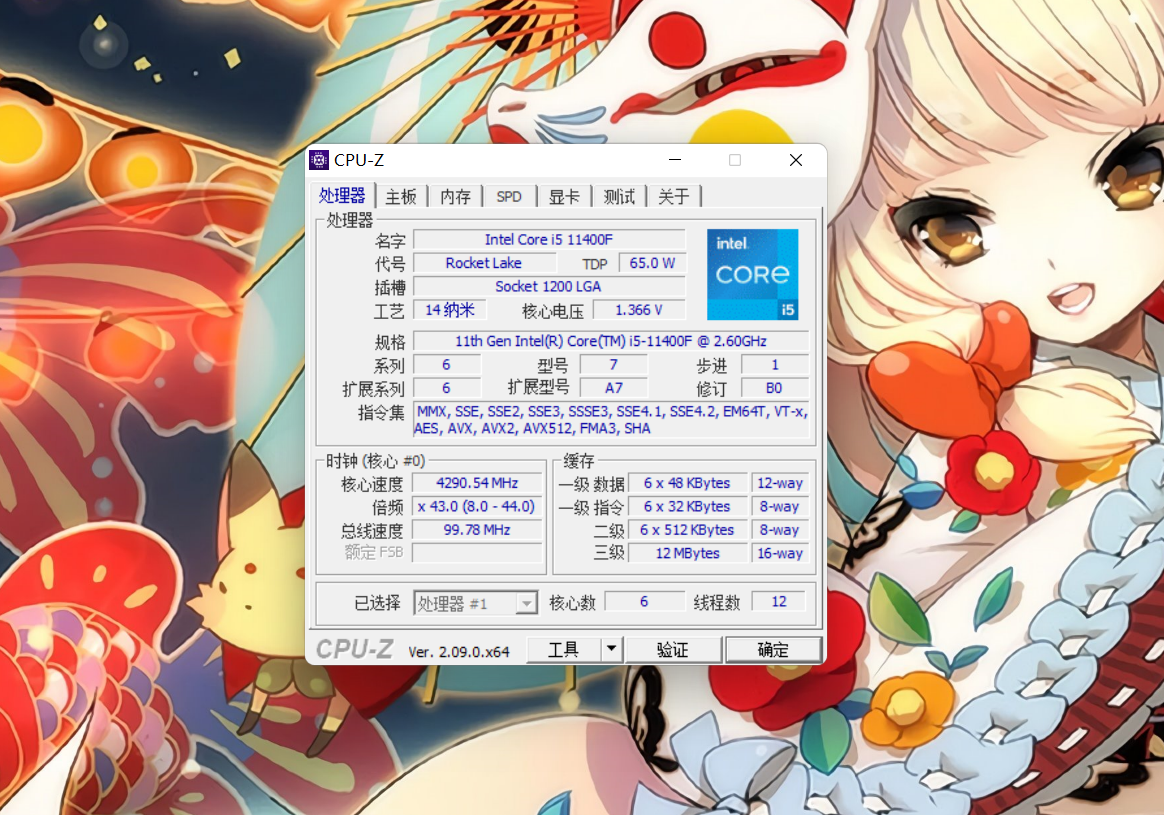Switch to the 主板 tab
Screen dimensions: 1164x815
click(x=402, y=197)
